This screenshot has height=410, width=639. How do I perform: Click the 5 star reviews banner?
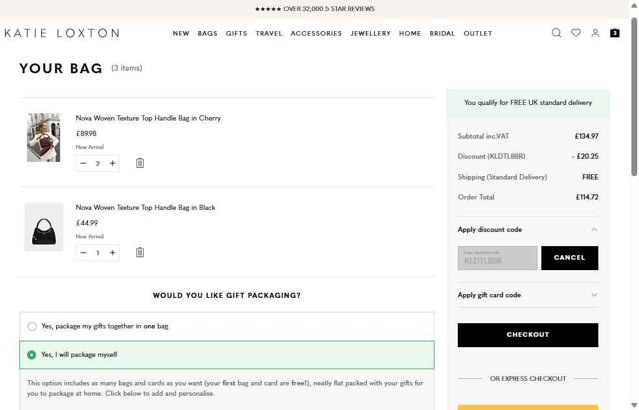315,9
